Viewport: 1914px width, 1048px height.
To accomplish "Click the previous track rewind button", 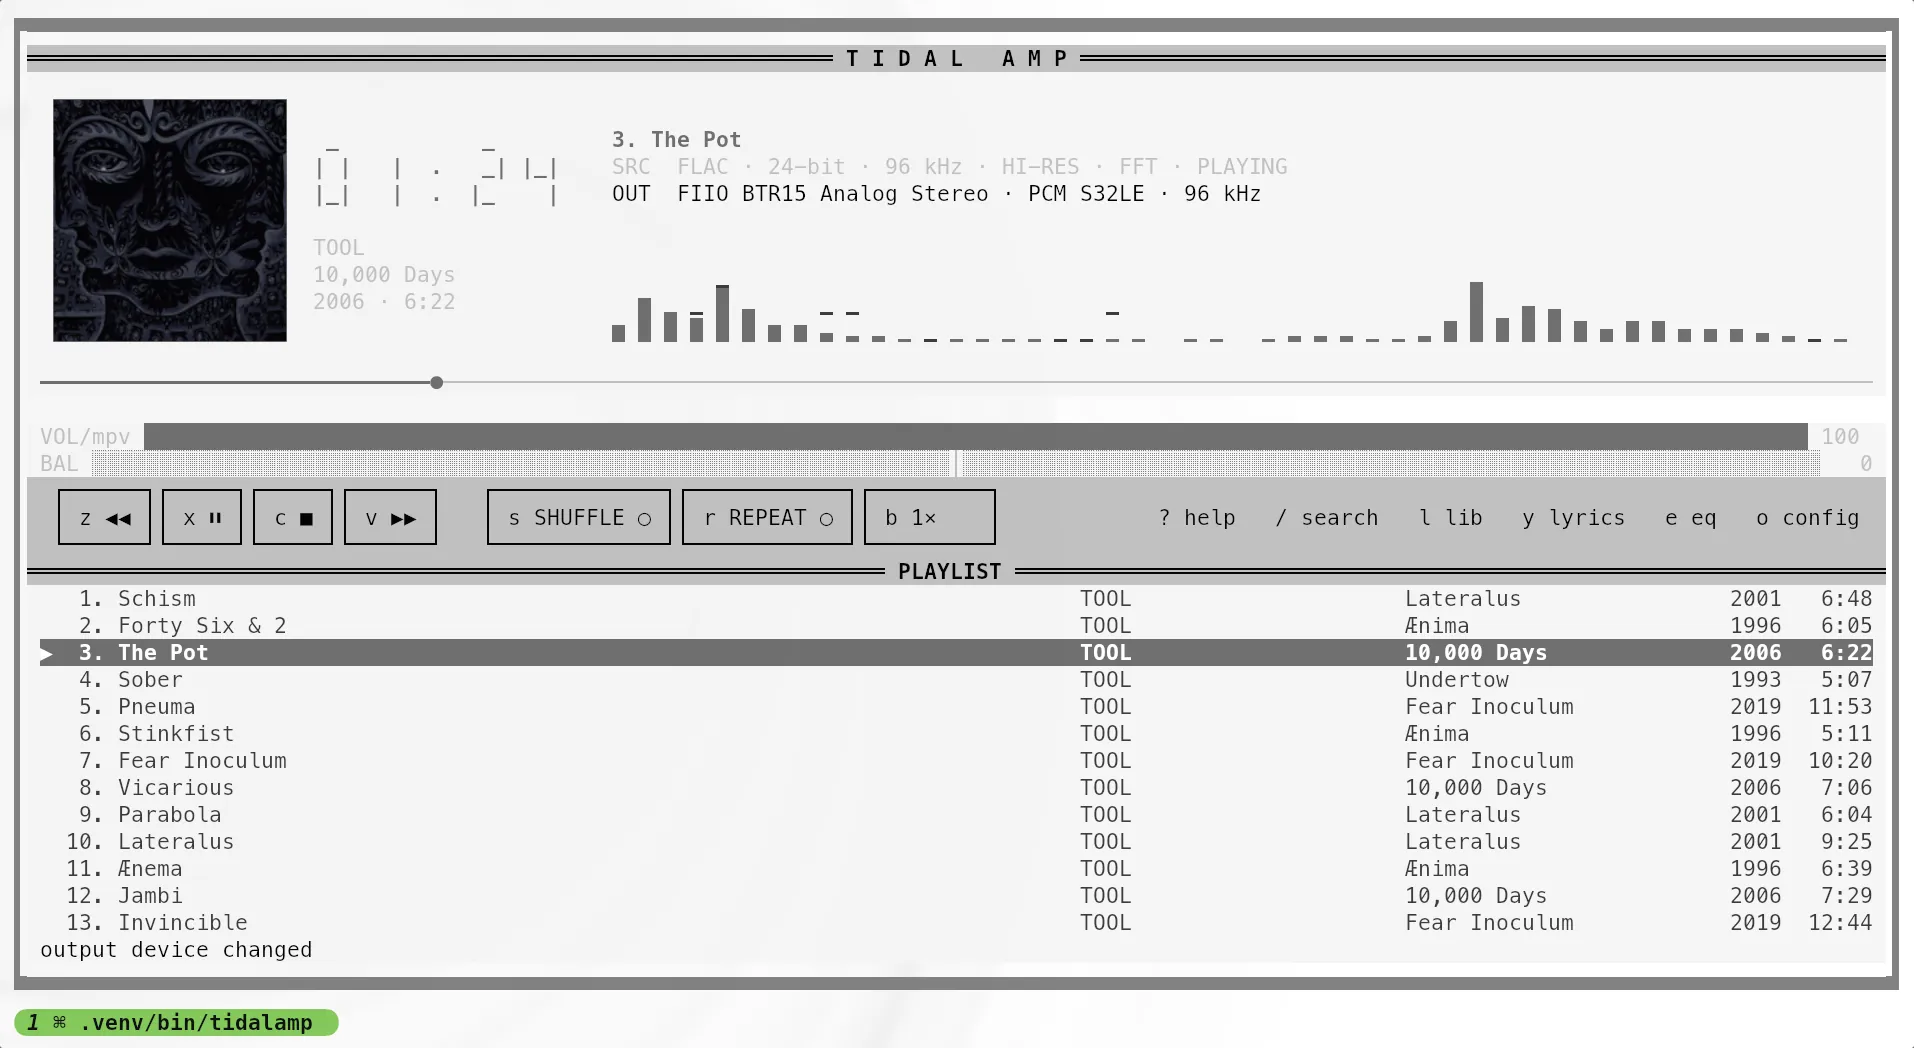I will click(104, 517).
